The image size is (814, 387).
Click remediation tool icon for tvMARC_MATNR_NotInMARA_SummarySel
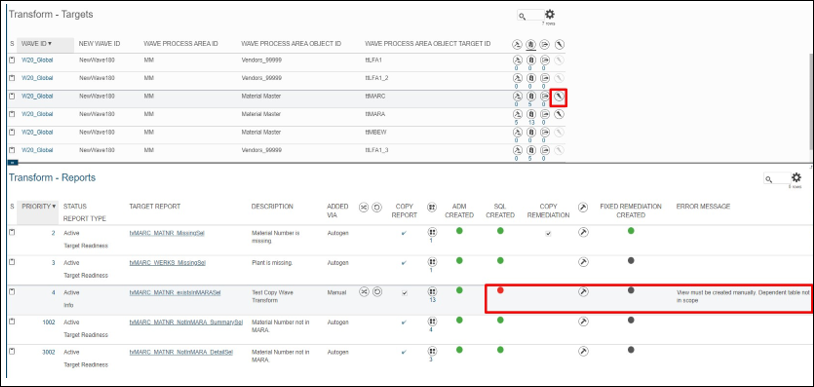point(584,322)
